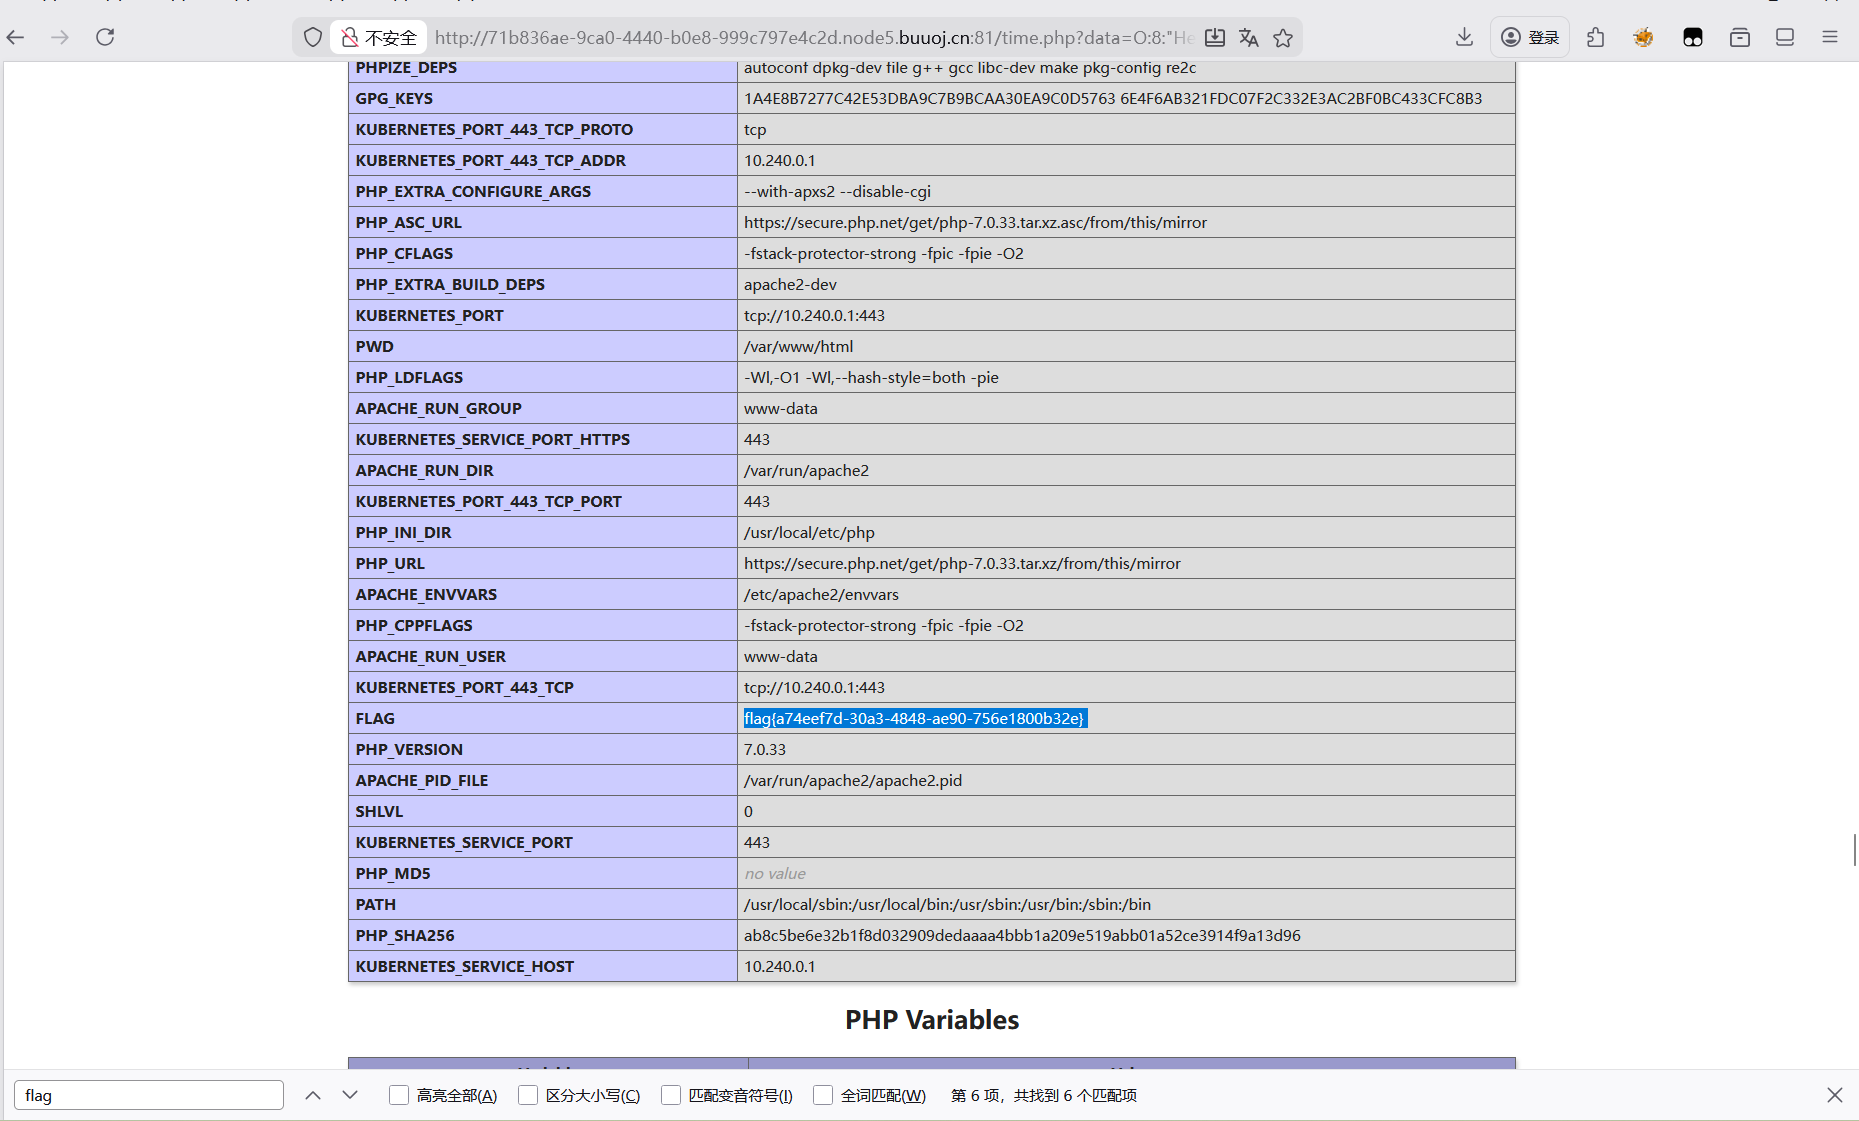Enable the 高亮全部 highlight all checkbox

[399, 1095]
